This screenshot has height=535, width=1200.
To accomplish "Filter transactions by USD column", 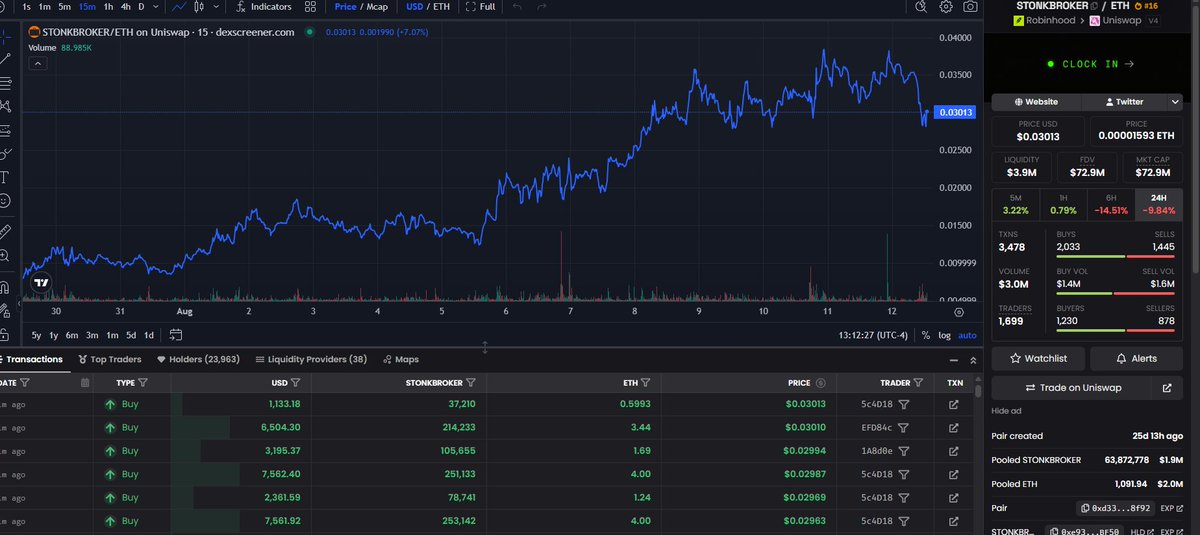I will 295,382.
